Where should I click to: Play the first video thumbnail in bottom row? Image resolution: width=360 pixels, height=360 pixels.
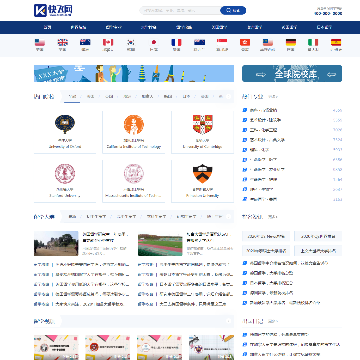(56, 347)
